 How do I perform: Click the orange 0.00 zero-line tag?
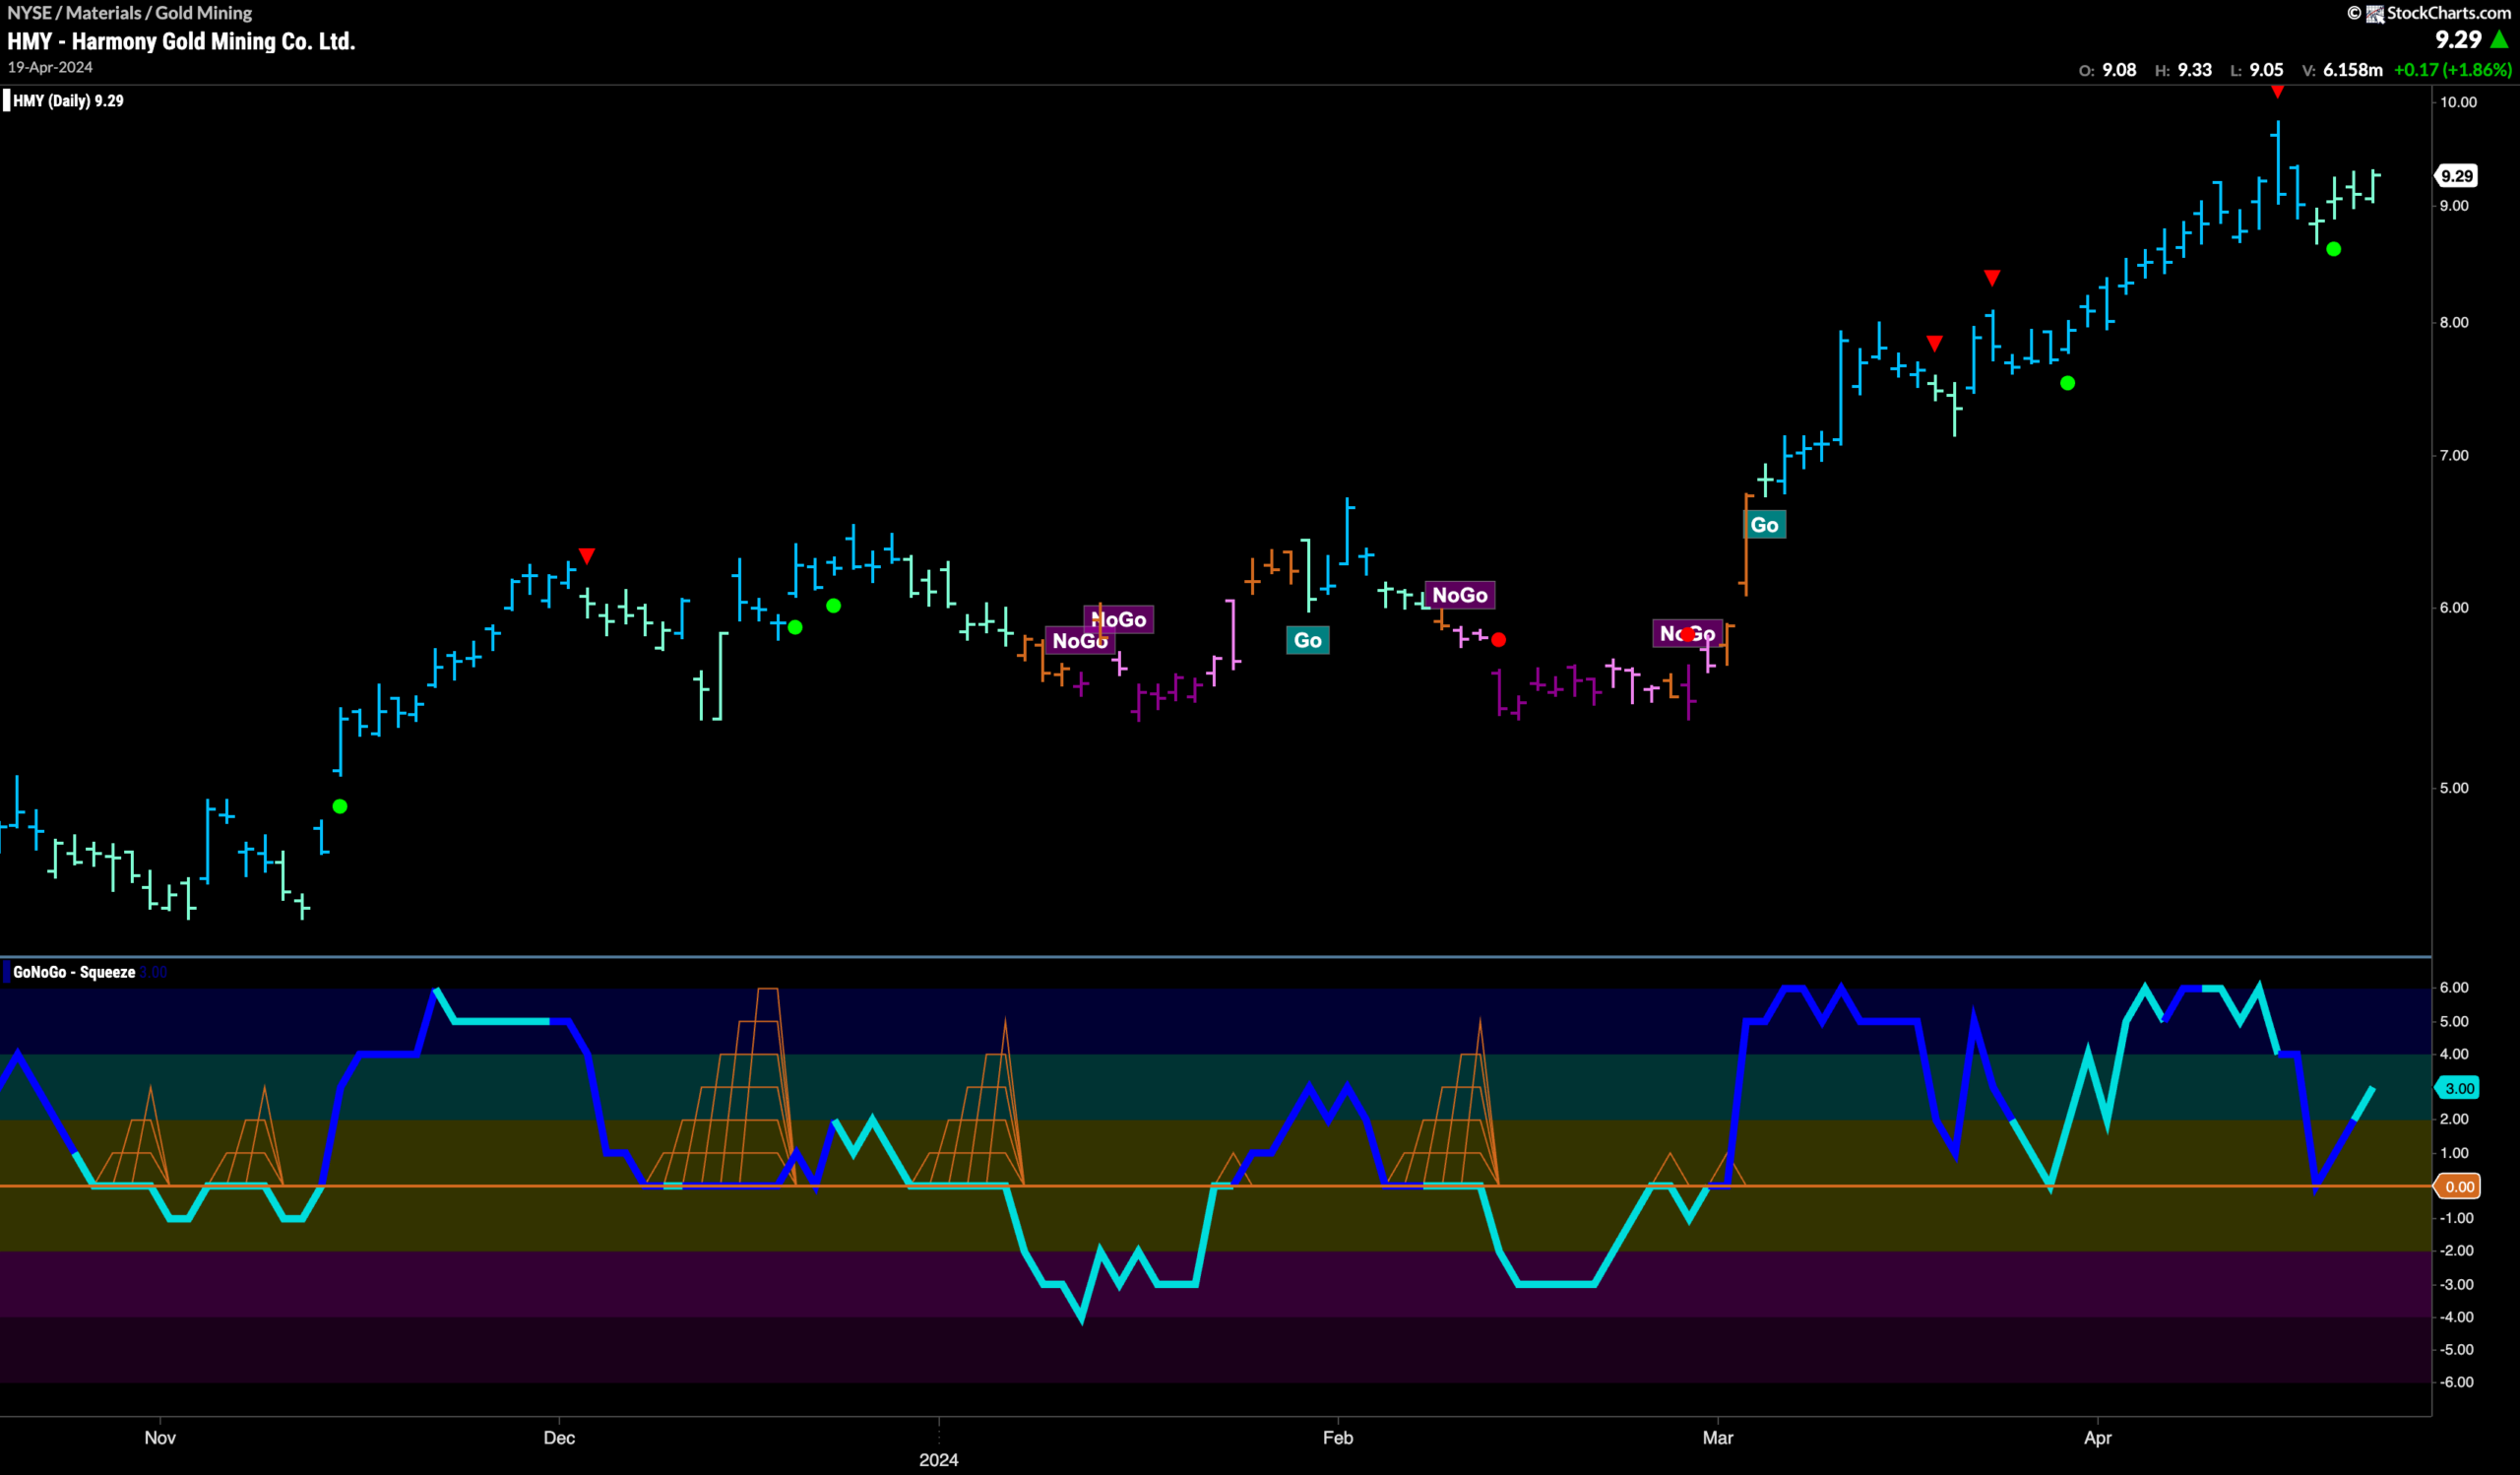(x=2458, y=1186)
